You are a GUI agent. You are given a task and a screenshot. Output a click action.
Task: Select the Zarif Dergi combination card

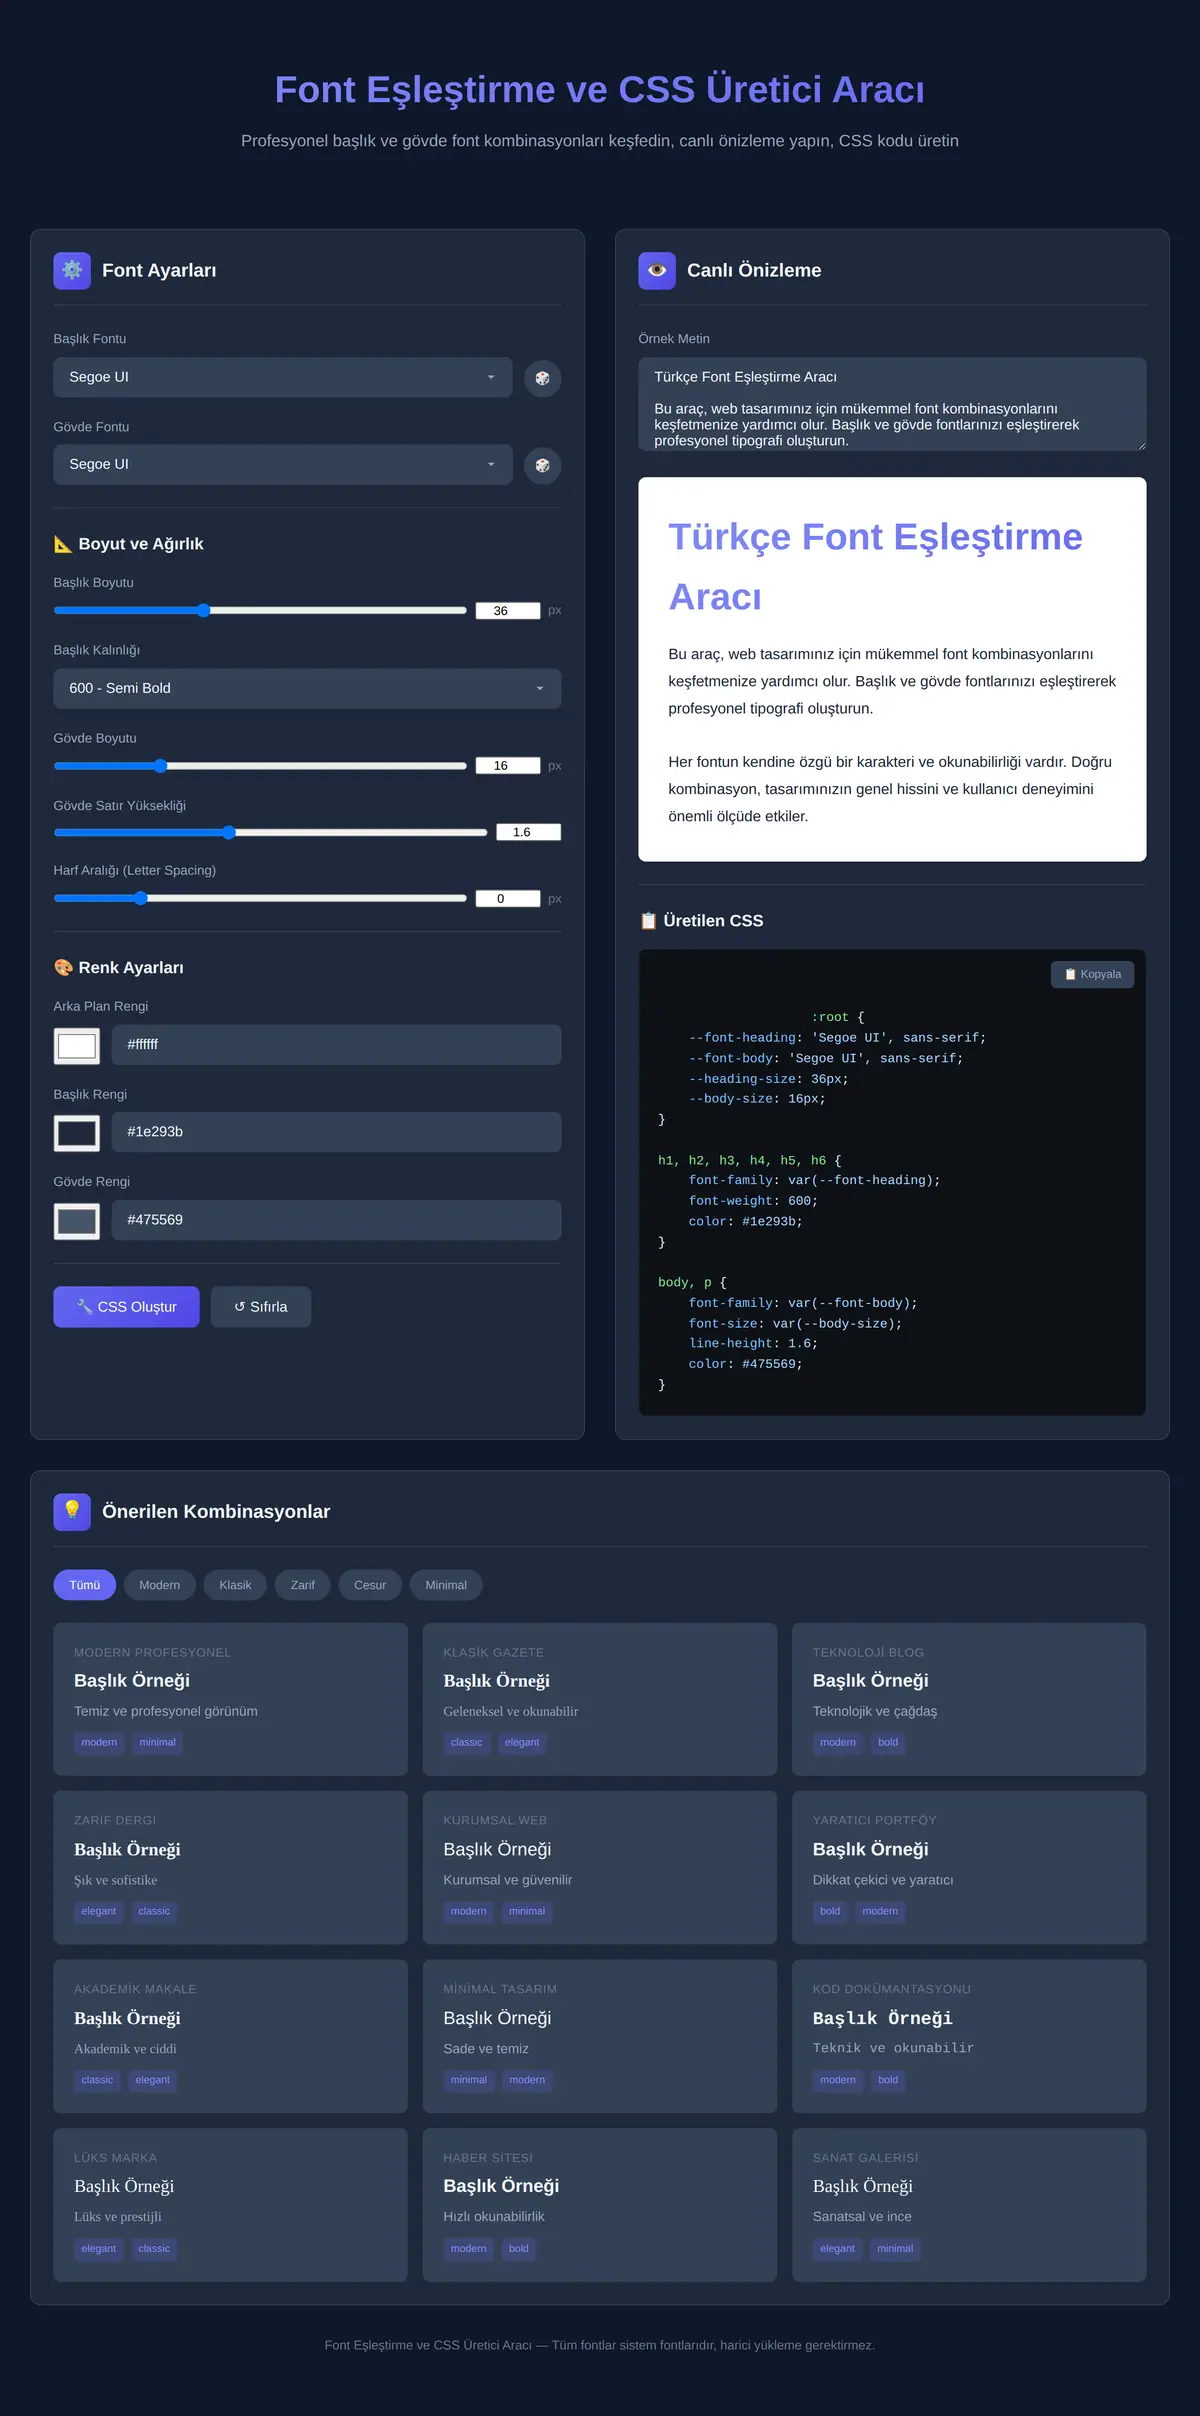[x=231, y=1868]
